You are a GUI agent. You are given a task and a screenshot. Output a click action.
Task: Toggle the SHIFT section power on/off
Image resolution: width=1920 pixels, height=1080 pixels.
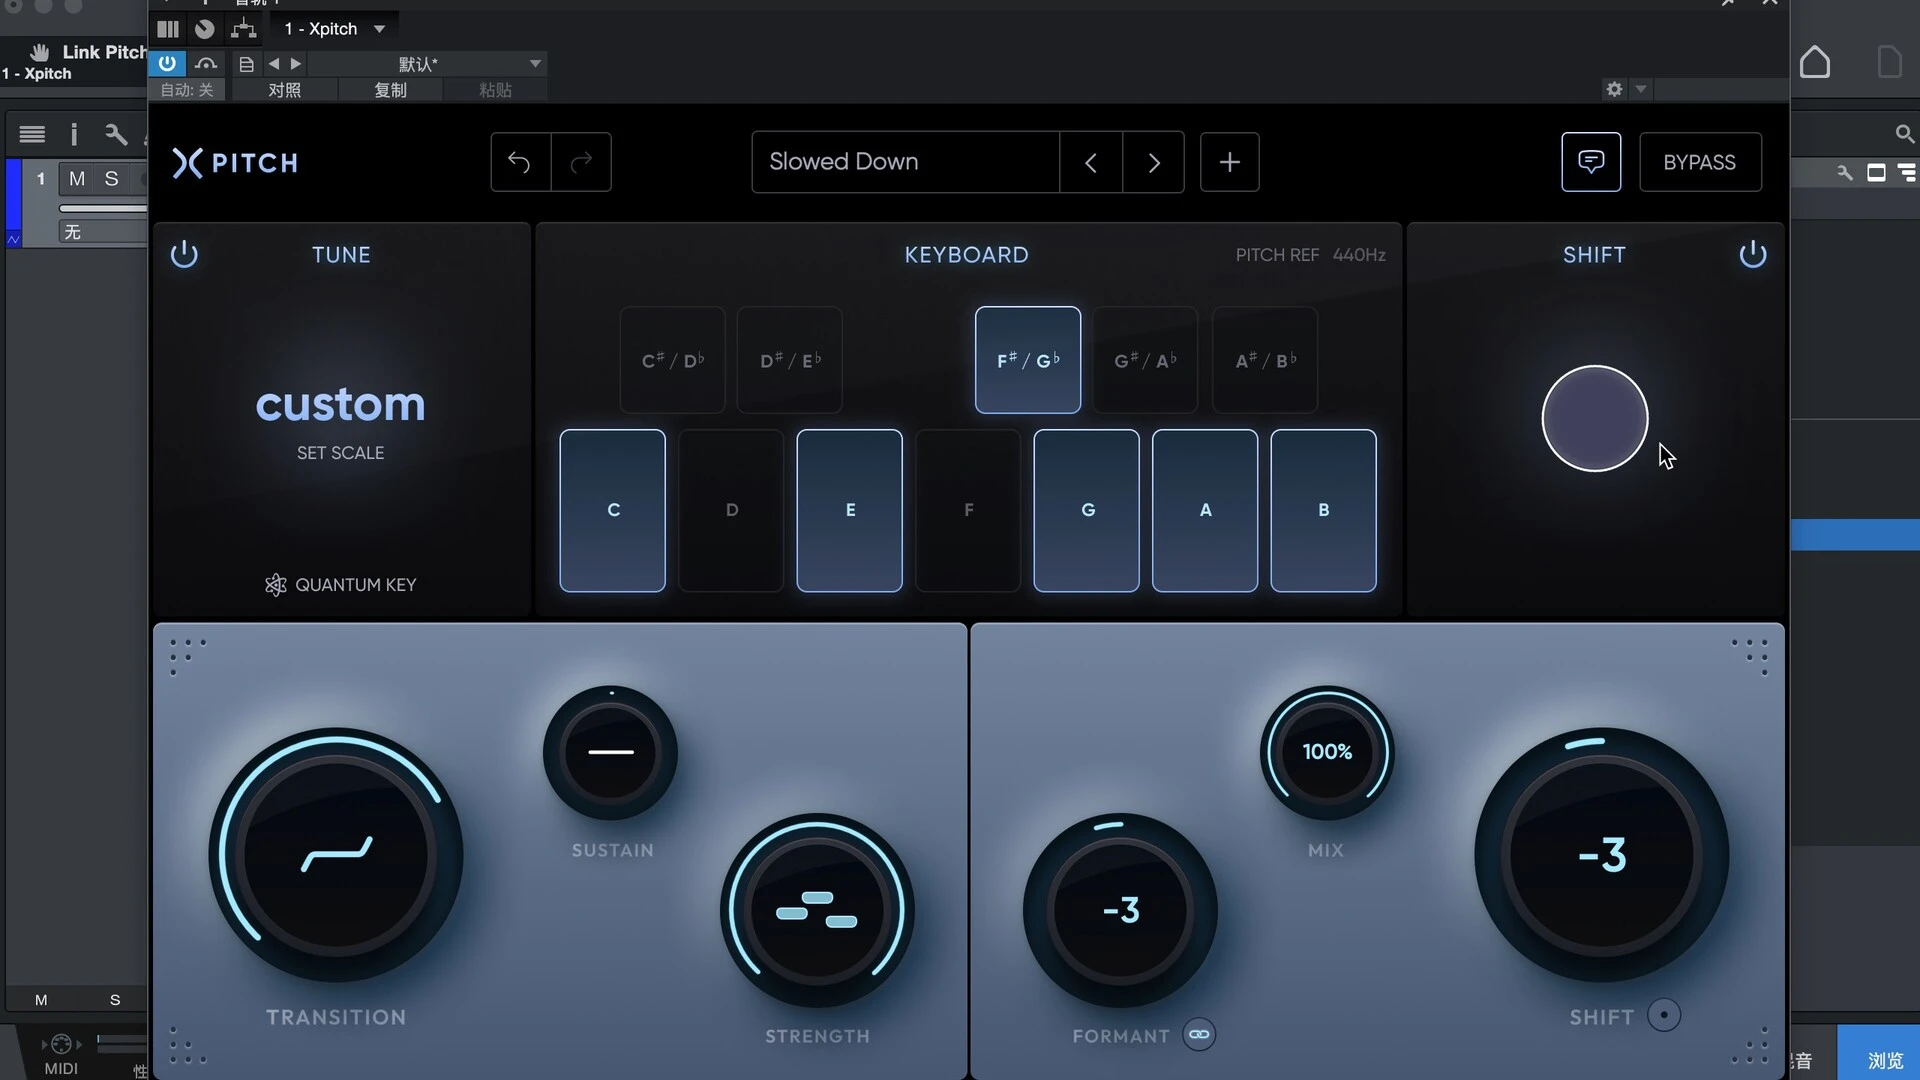coord(1754,255)
